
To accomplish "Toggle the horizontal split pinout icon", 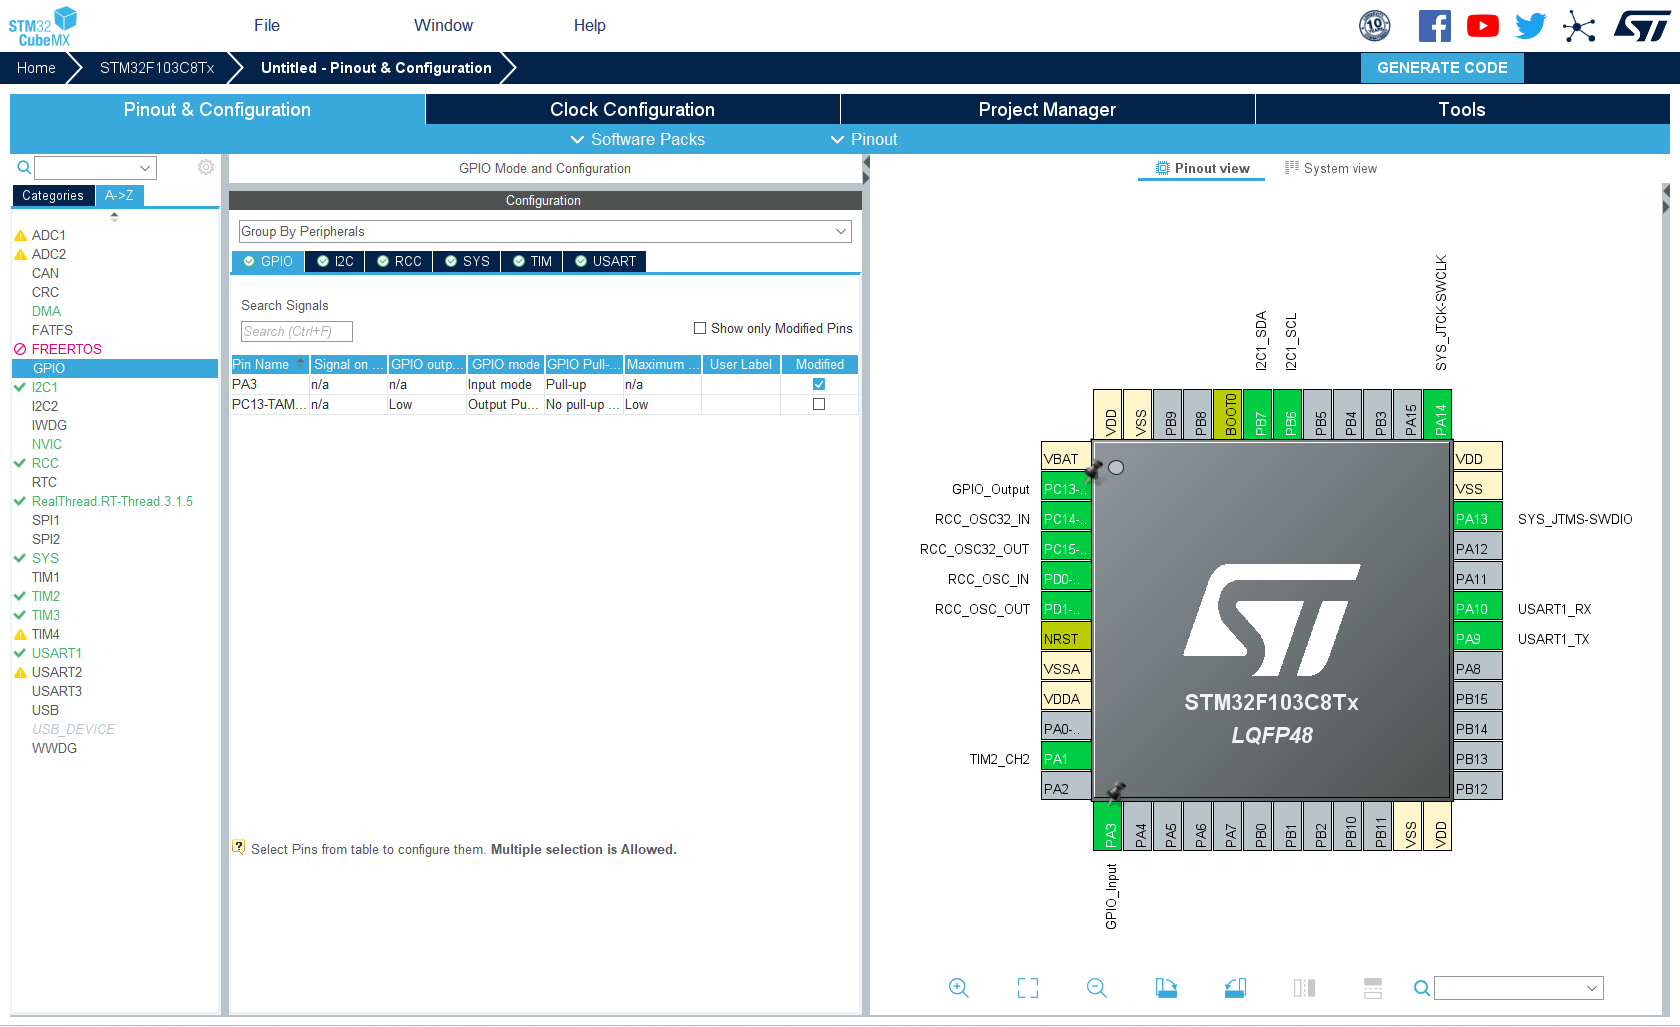I will [1373, 988].
